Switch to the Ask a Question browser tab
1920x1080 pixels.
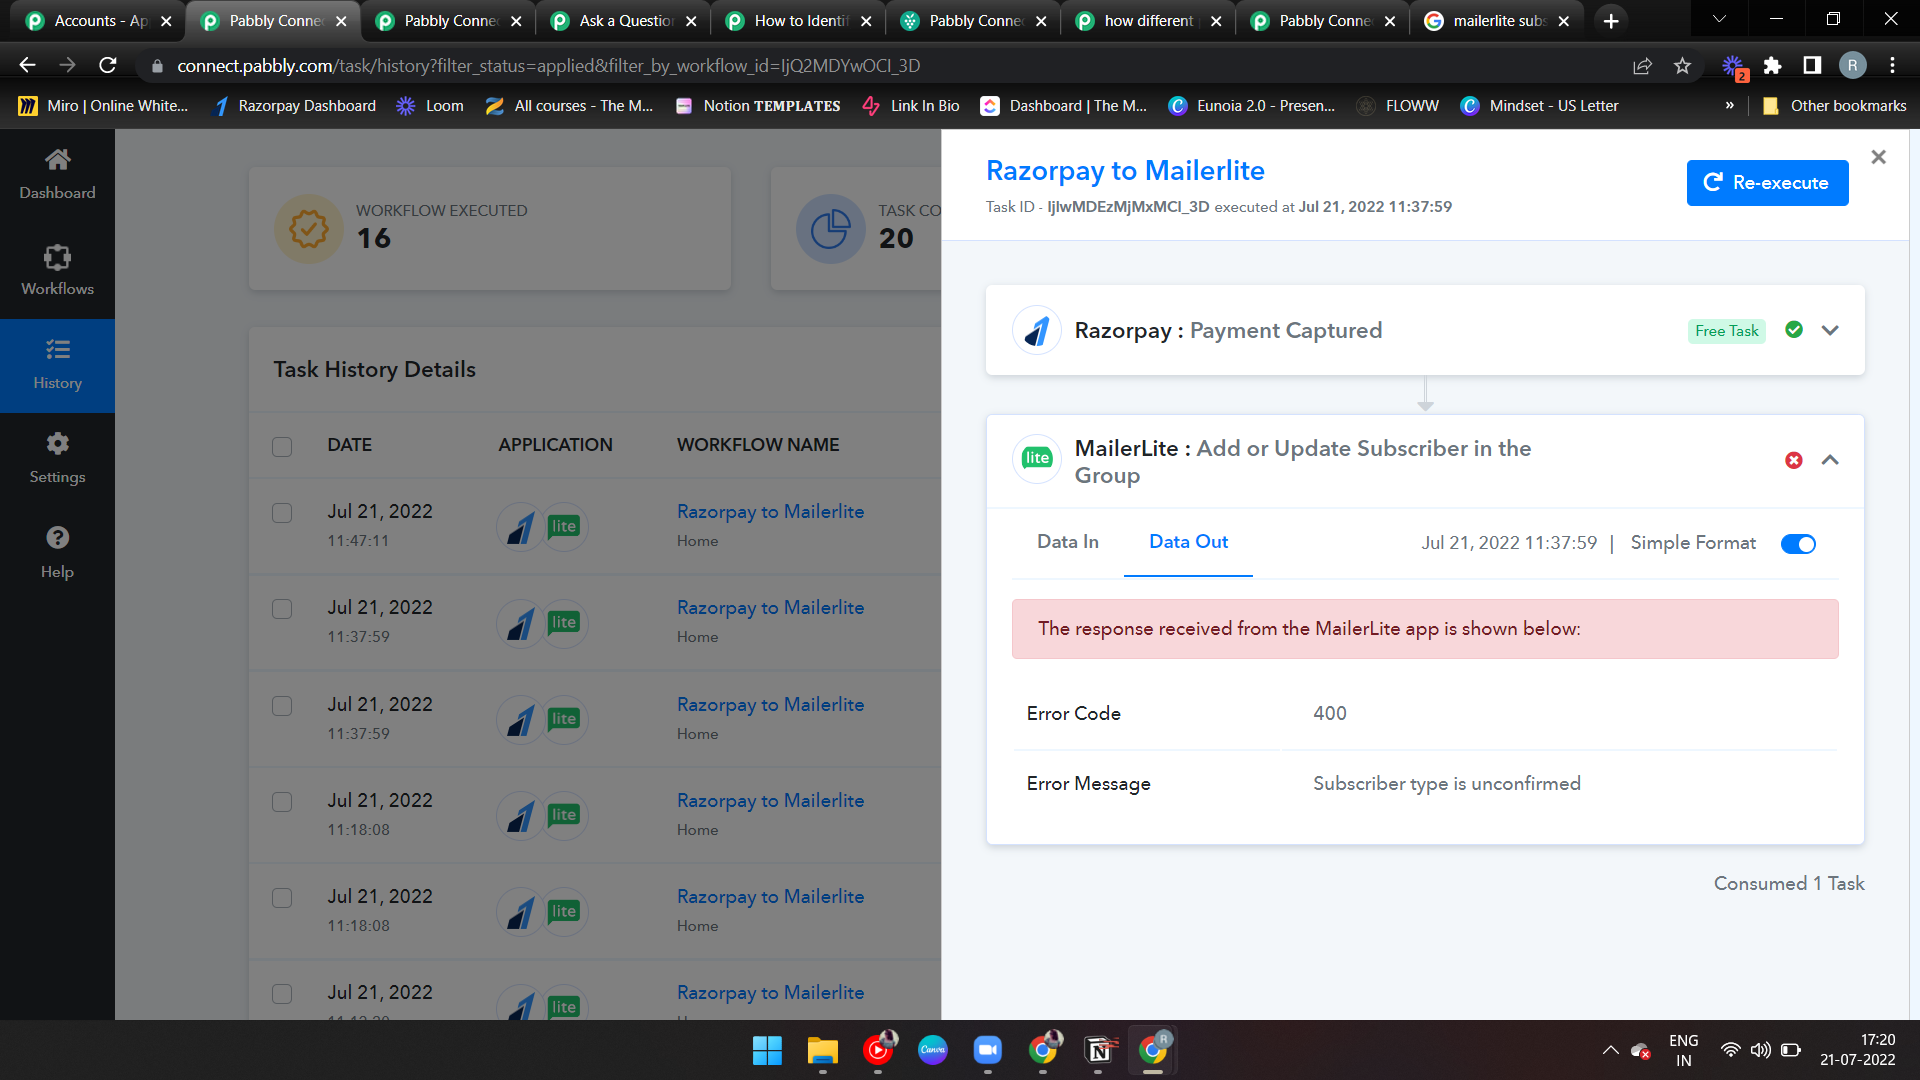[x=622, y=21]
